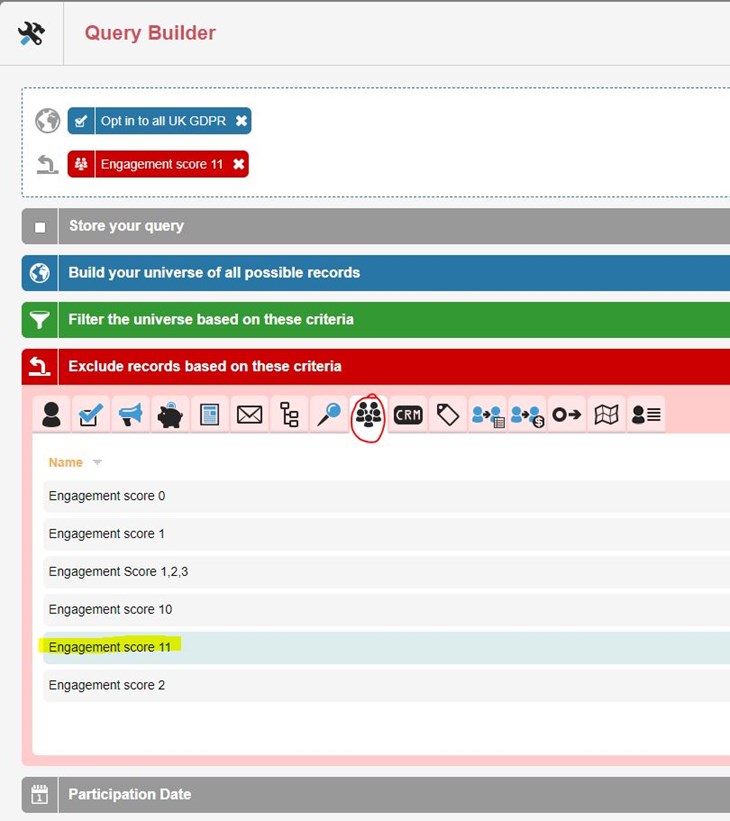Click the people icon on the red tag
The width and height of the screenshot is (730, 821).
81,164
